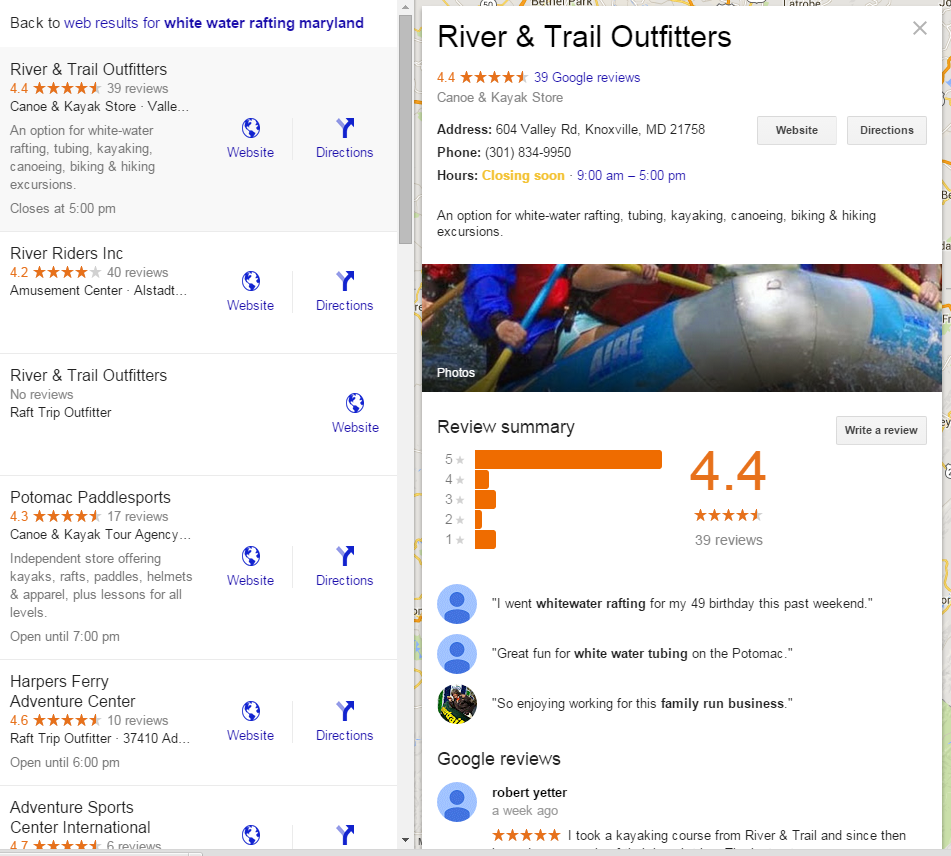
Task: Click the Directions button in the detail panel
Action: click(x=886, y=130)
